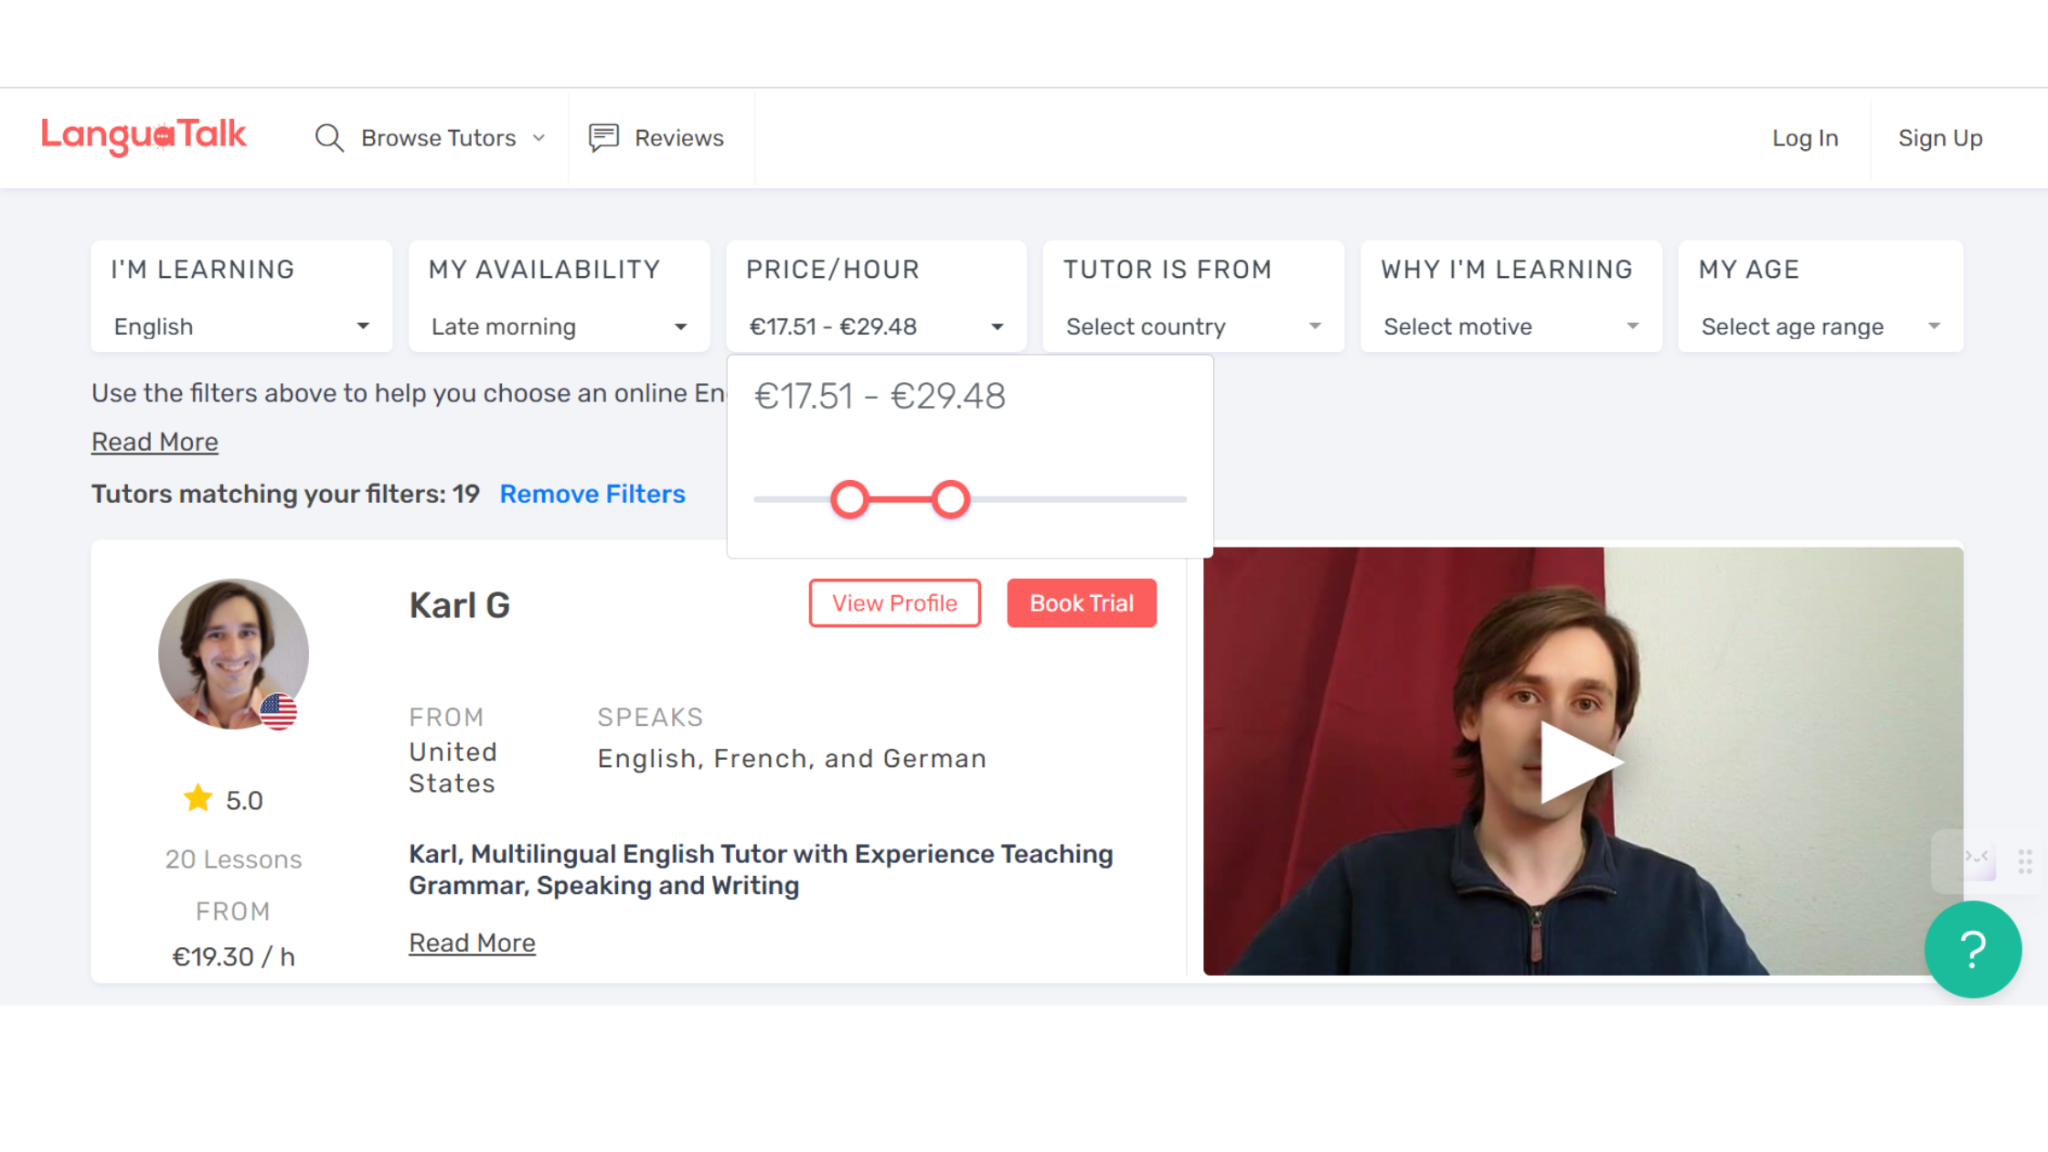Click the magnifying glass search icon beside Browse Tutors
The width and height of the screenshot is (2048, 1152).
(328, 138)
